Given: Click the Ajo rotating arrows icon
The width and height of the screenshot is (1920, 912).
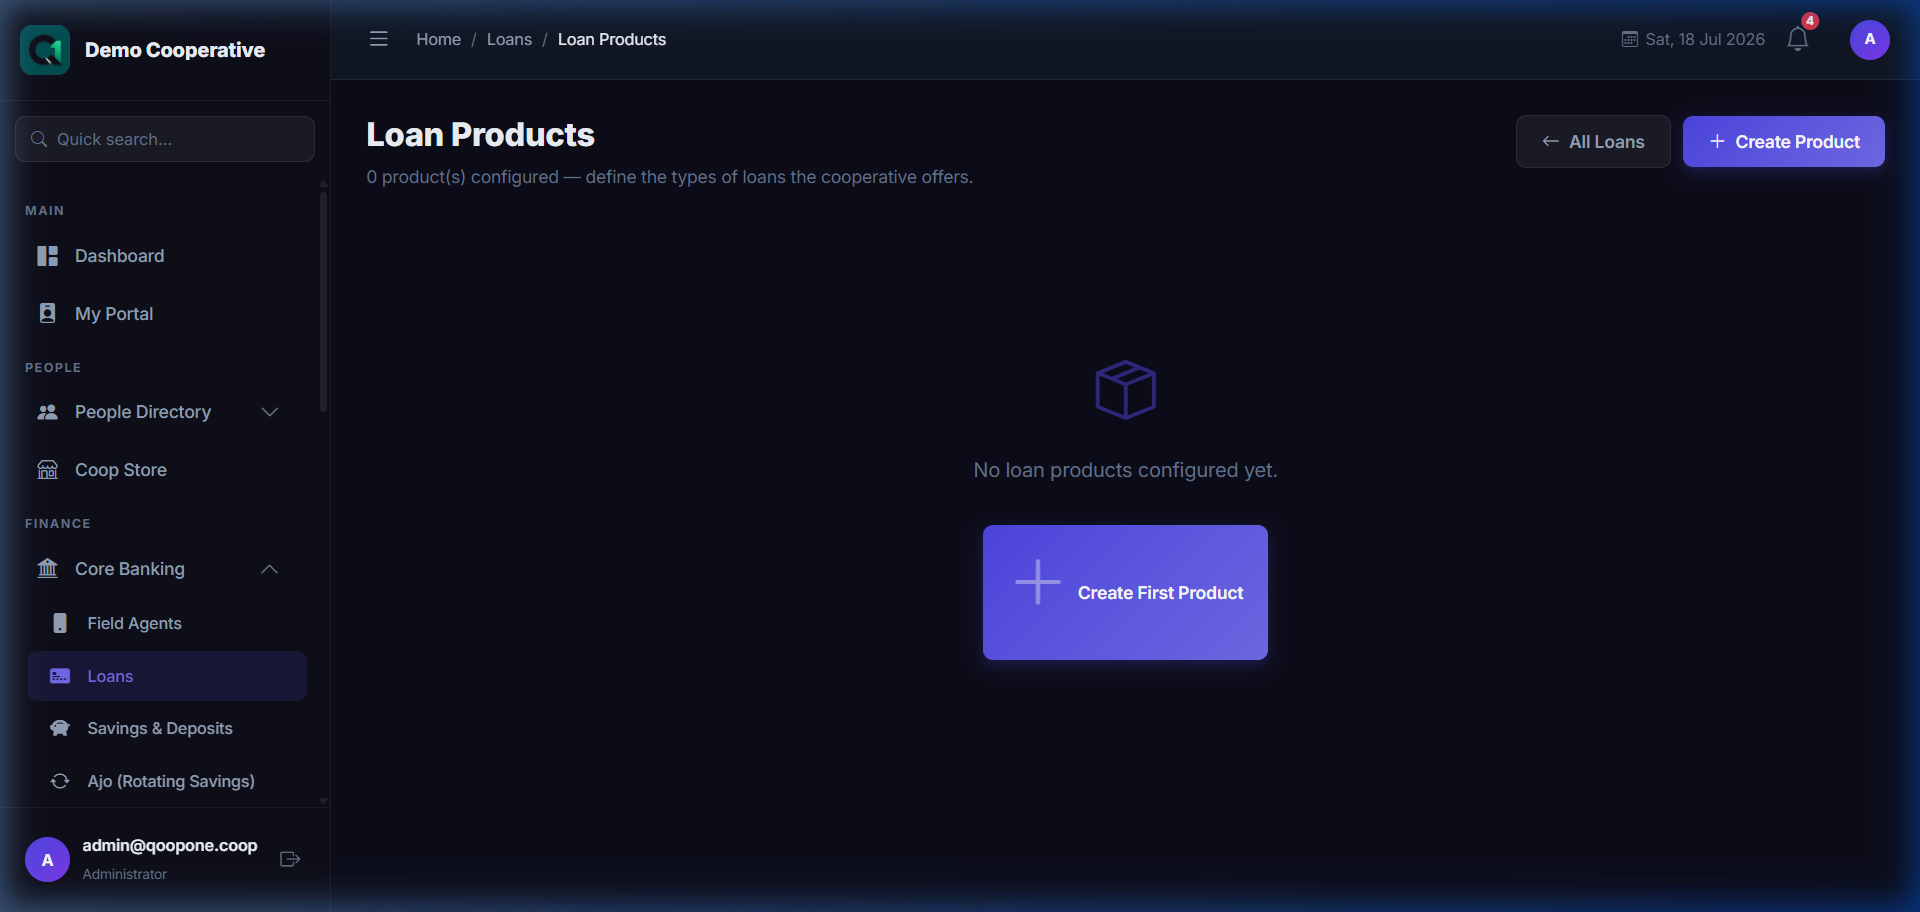Looking at the screenshot, I should click(x=60, y=781).
